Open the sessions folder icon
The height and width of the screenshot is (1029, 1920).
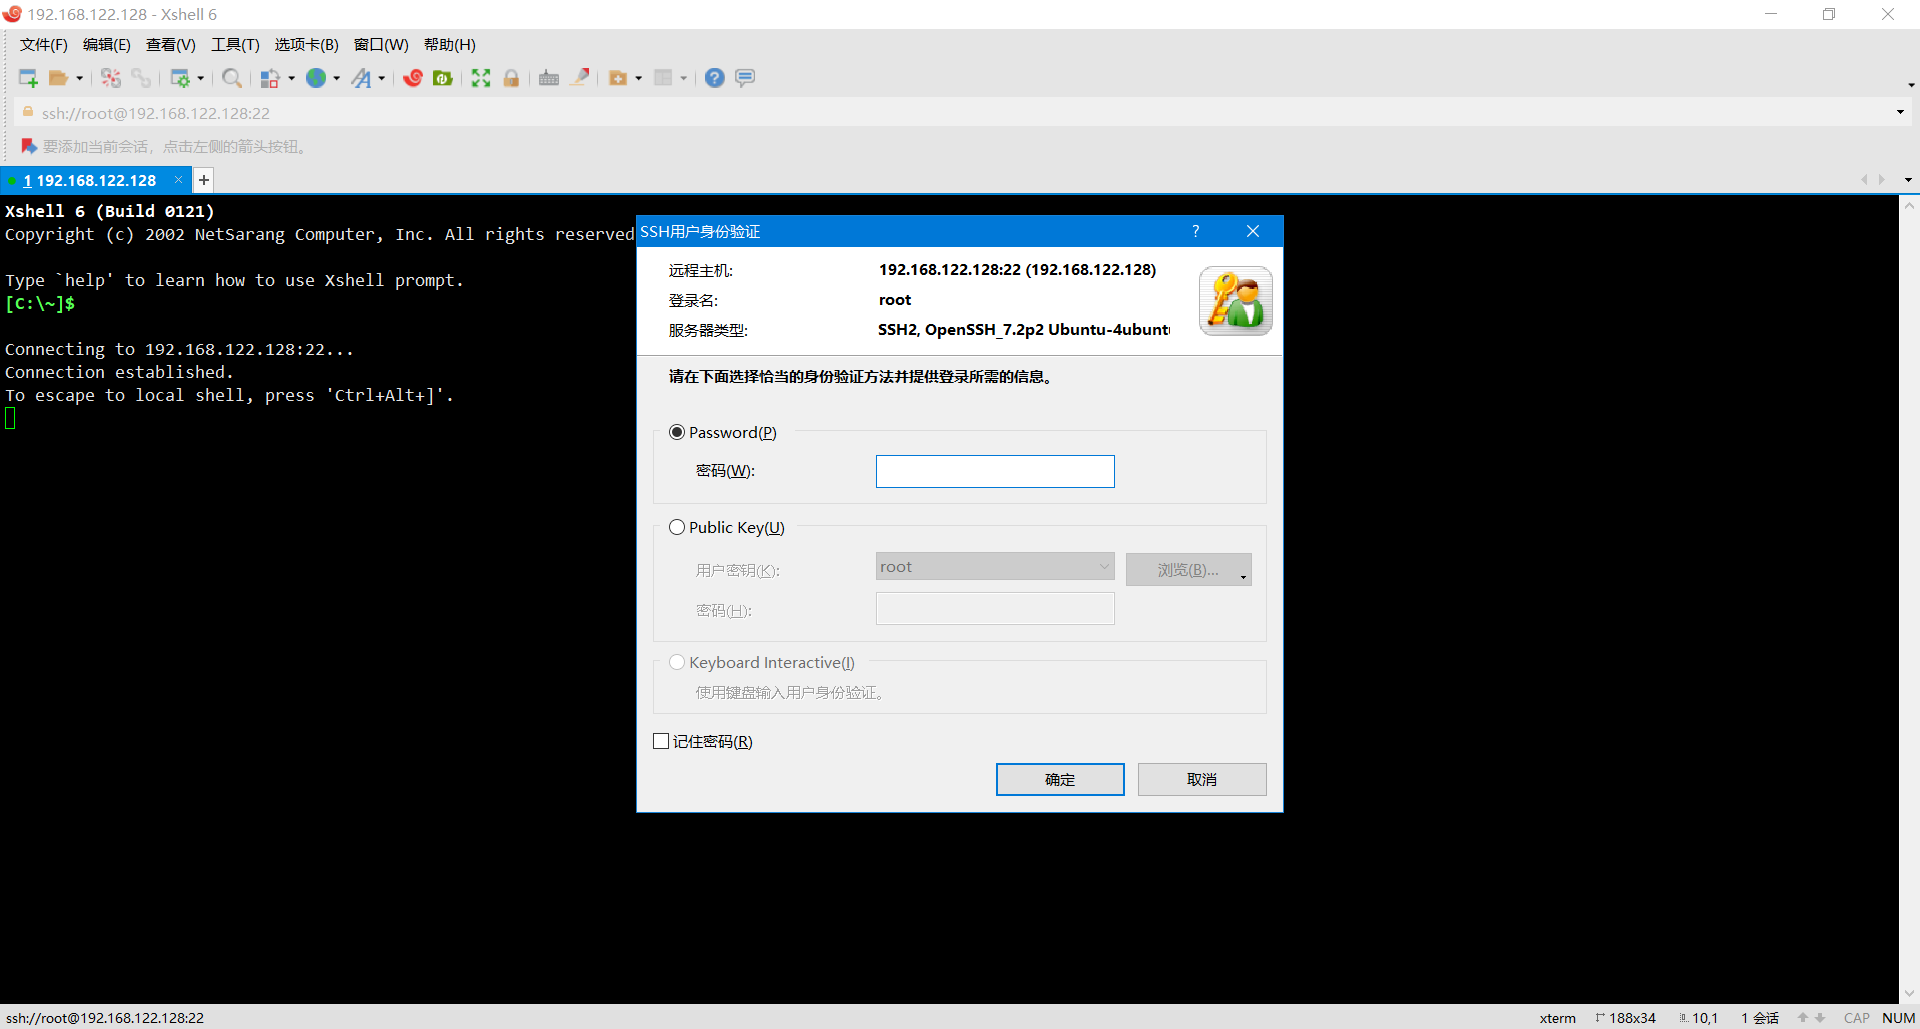pyautogui.click(x=59, y=78)
